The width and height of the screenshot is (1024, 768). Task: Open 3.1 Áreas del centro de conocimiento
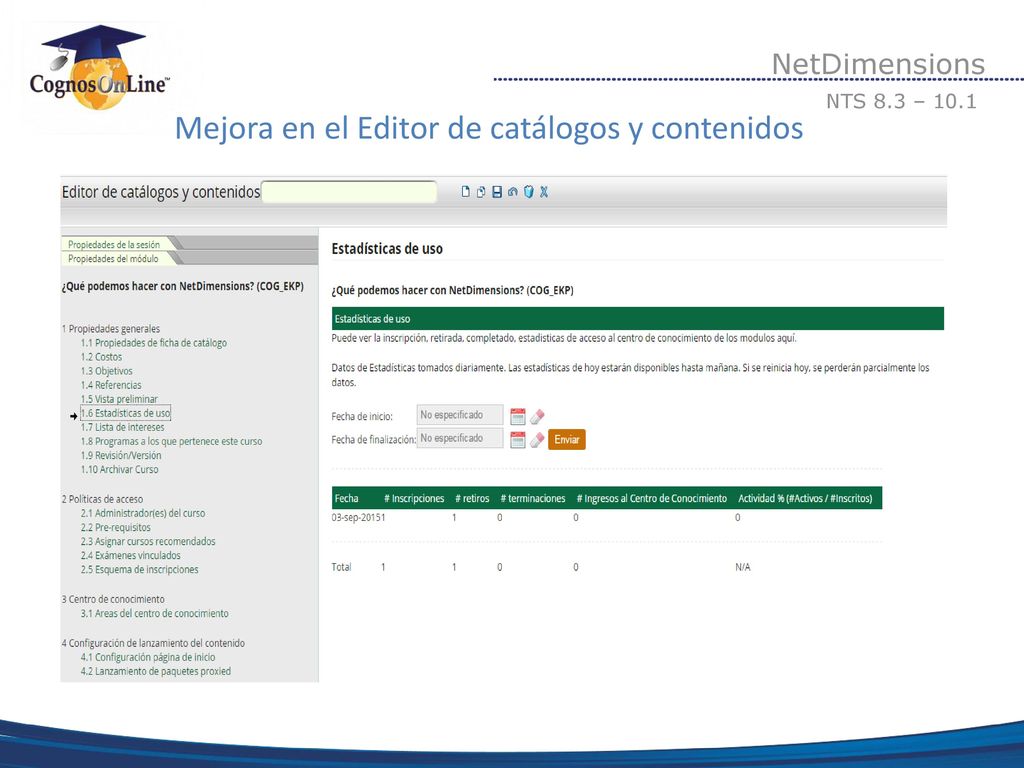click(155, 613)
